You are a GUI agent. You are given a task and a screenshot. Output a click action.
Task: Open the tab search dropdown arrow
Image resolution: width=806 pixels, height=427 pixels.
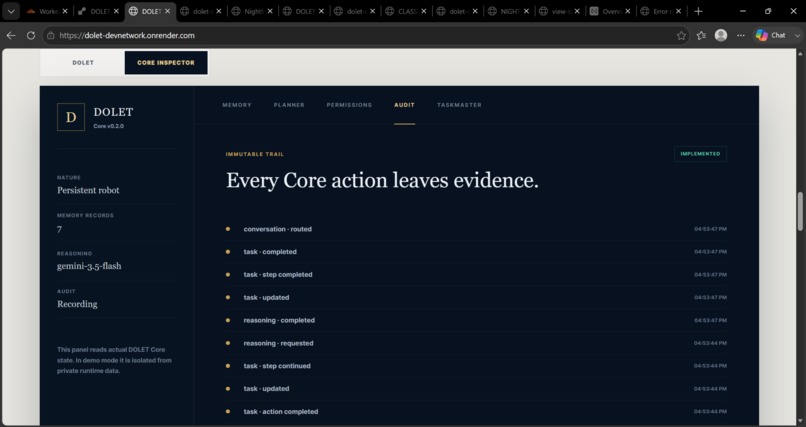(11, 11)
